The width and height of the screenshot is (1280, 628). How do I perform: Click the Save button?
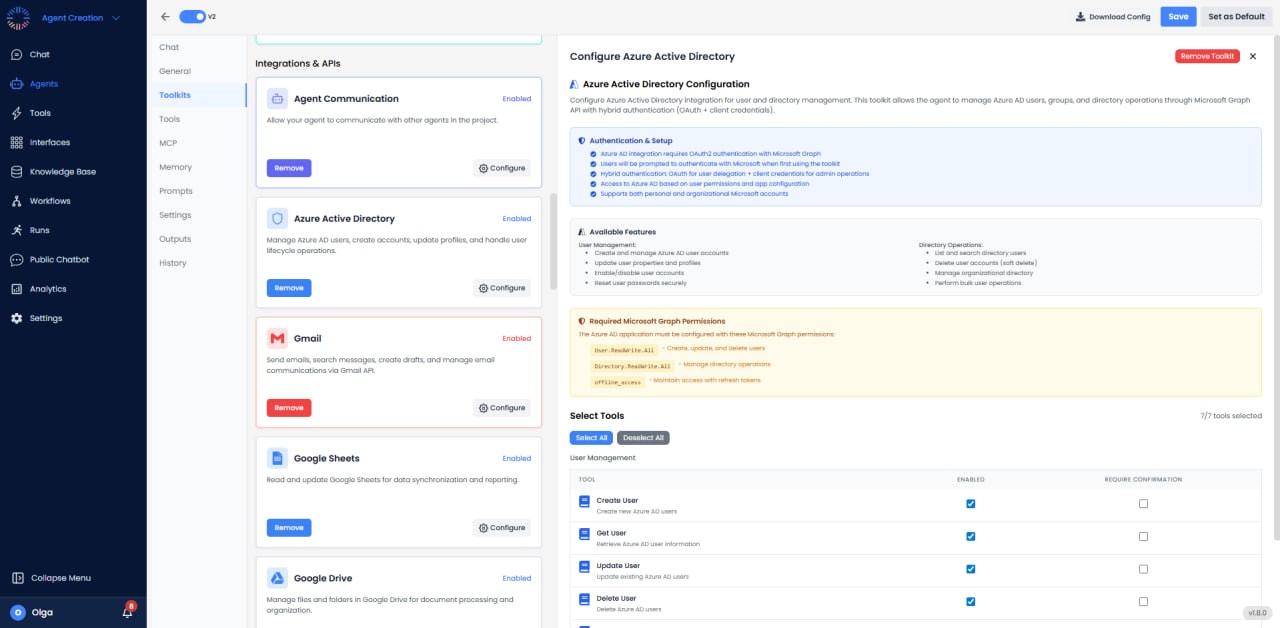pyautogui.click(x=1179, y=16)
